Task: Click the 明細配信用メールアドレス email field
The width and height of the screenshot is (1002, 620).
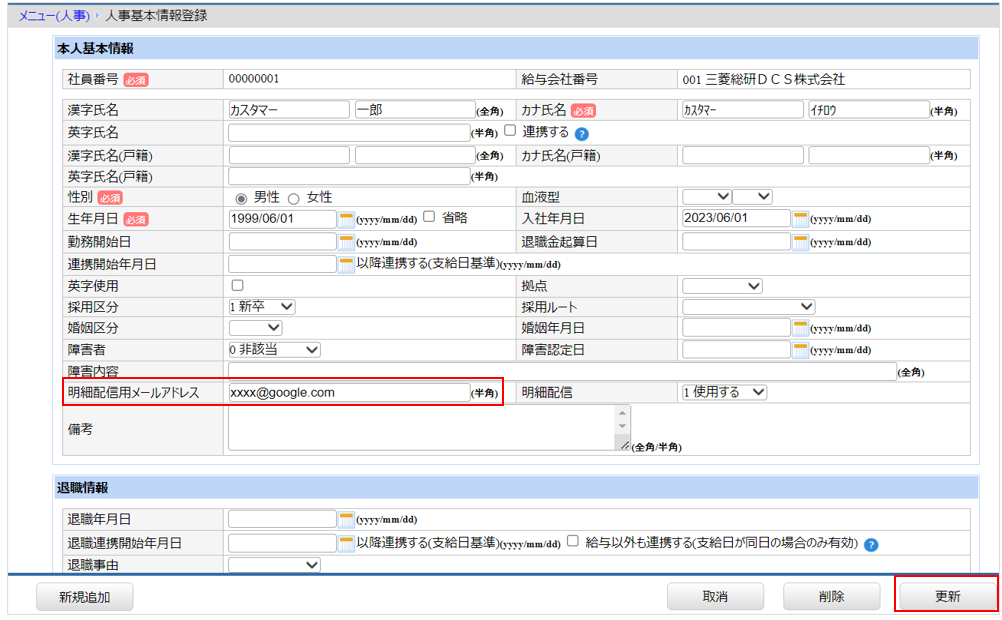Action: pyautogui.click(x=349, y=392)
